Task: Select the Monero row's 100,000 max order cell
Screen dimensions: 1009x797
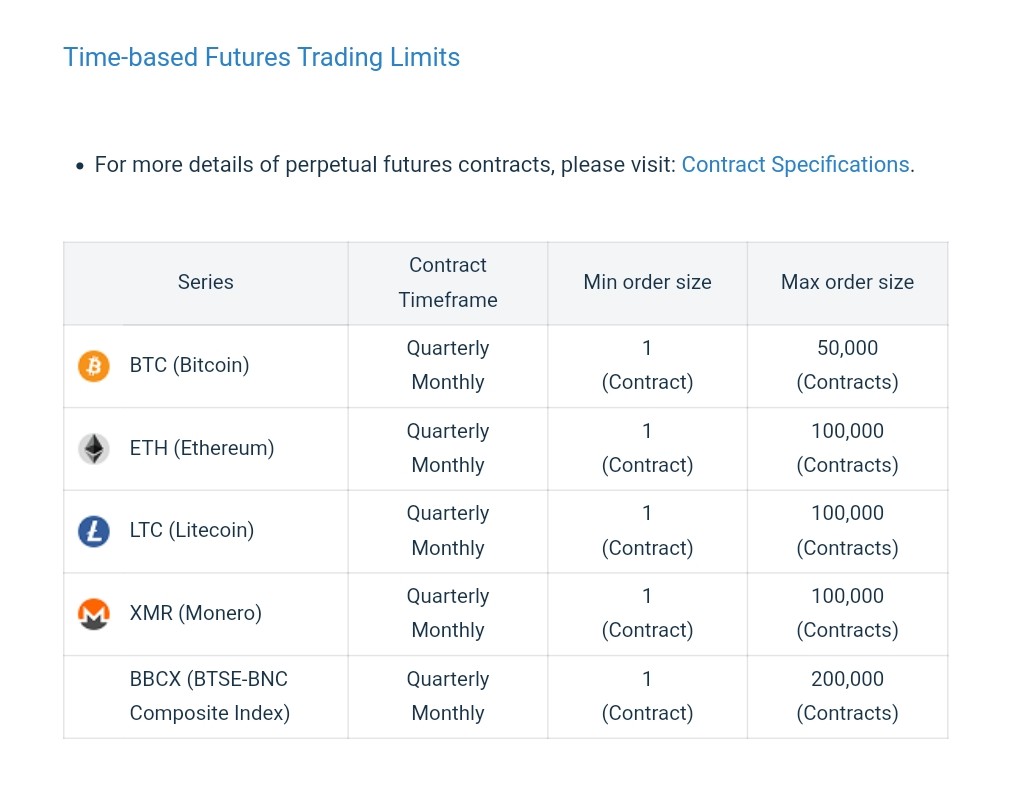Action: tap(847, 614)
